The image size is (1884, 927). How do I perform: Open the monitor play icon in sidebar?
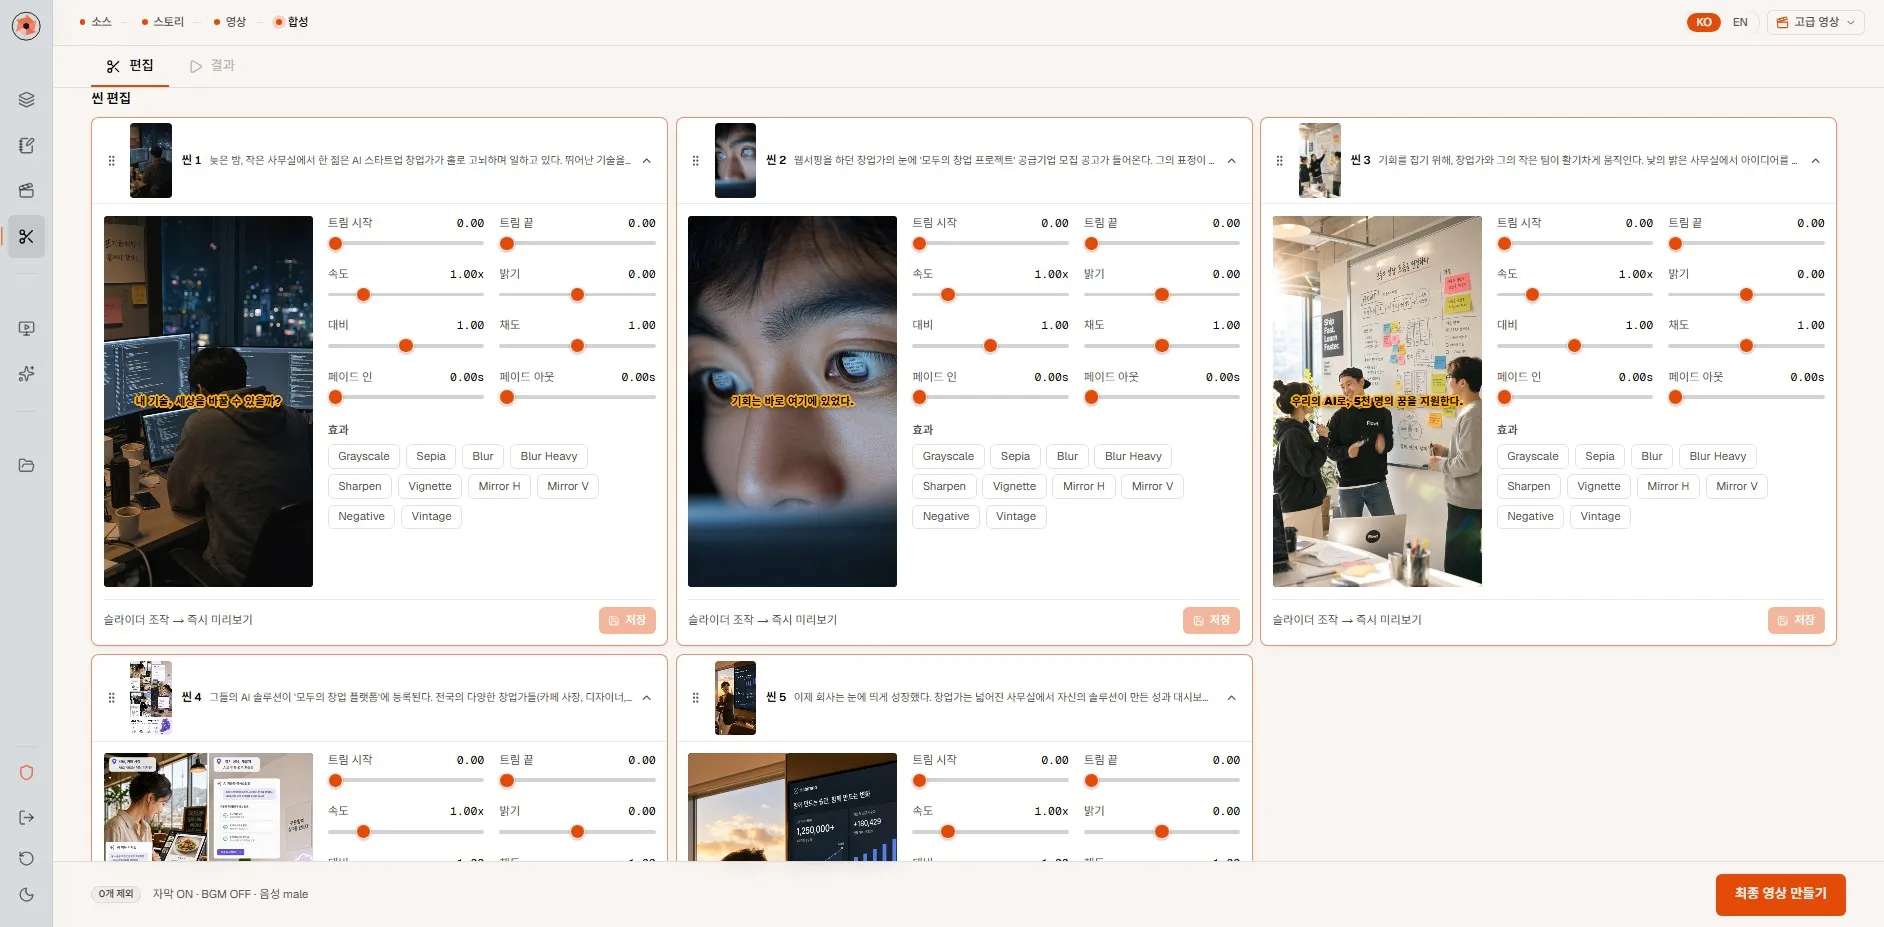click(26, 329)
